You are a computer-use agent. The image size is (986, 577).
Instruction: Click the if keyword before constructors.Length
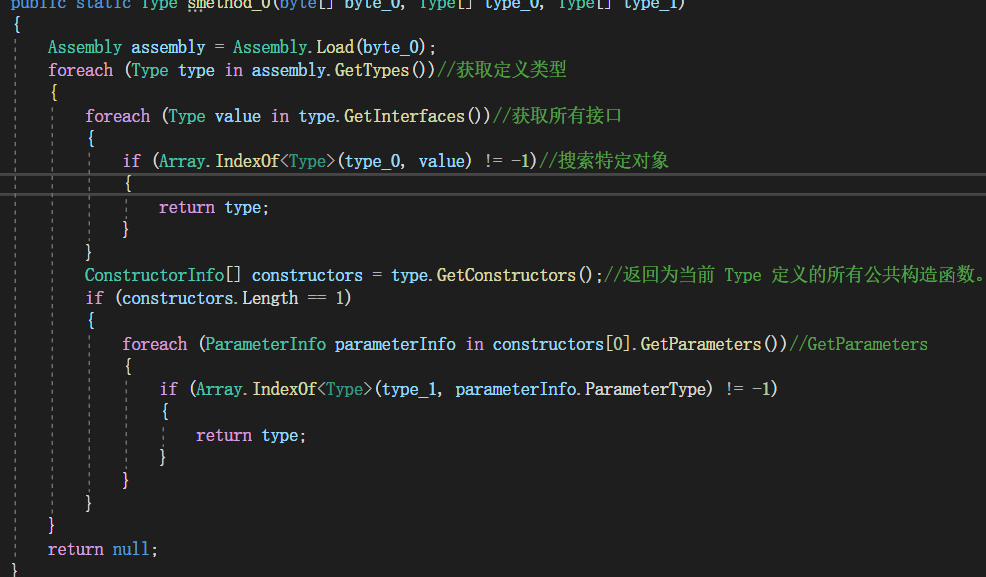tap(94, 298)
